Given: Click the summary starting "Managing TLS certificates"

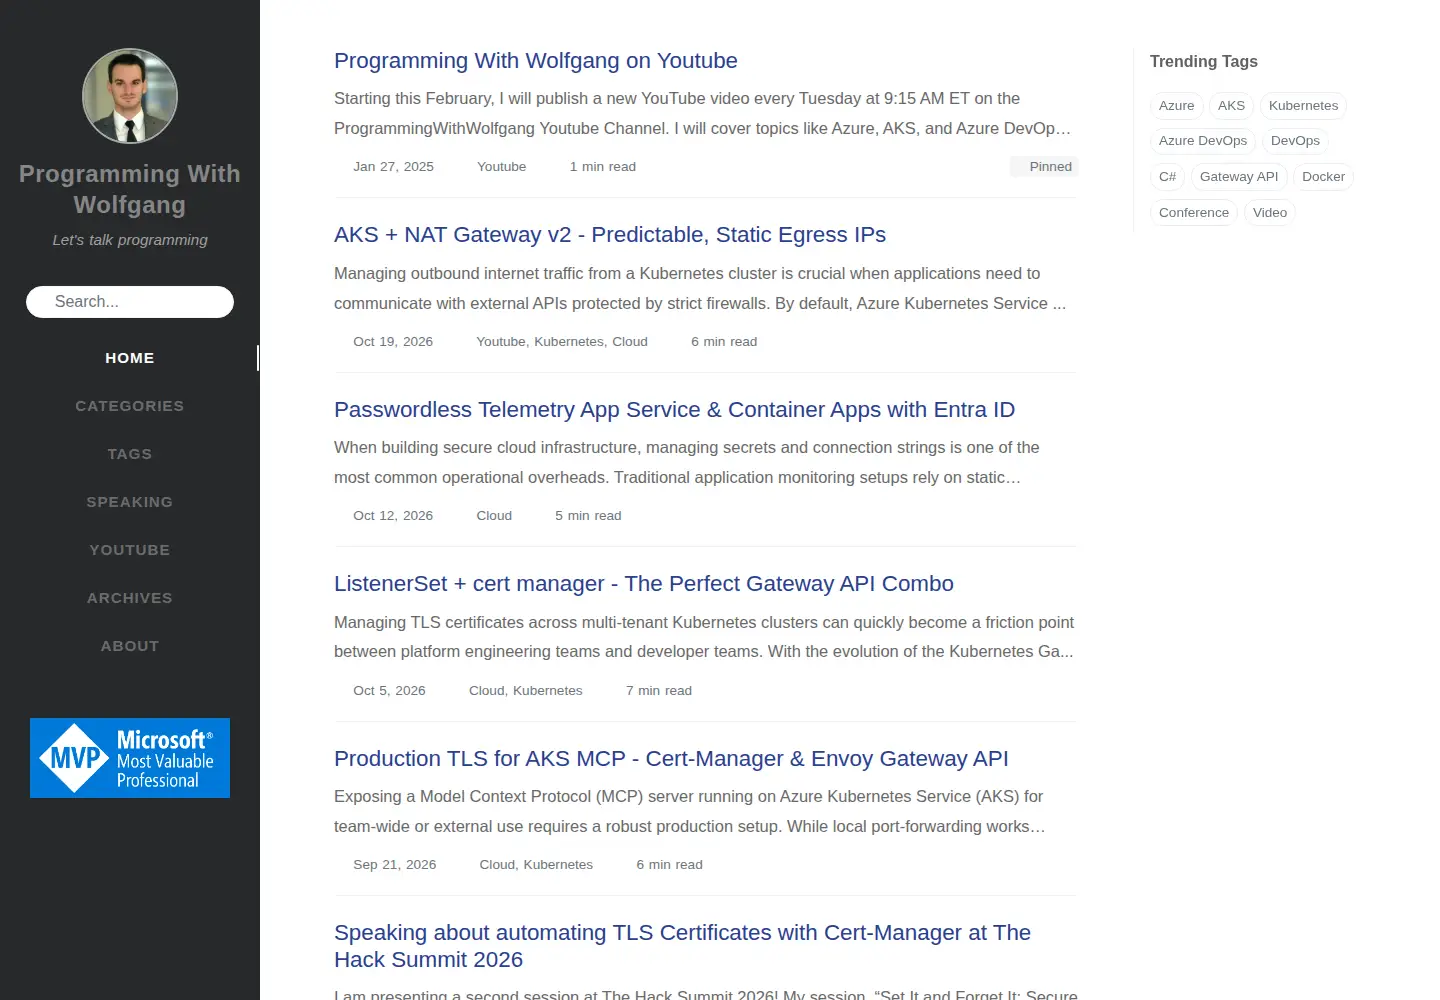Looking at the screenshot, I should point(705,637).
